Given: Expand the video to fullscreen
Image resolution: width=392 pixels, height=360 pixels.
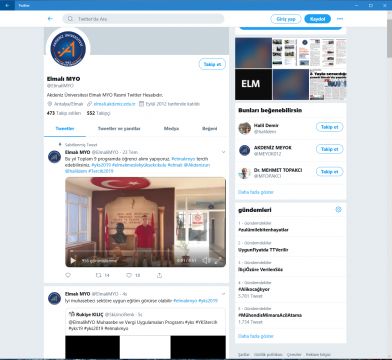Looking at the screenshot, I should click(218, 260).
